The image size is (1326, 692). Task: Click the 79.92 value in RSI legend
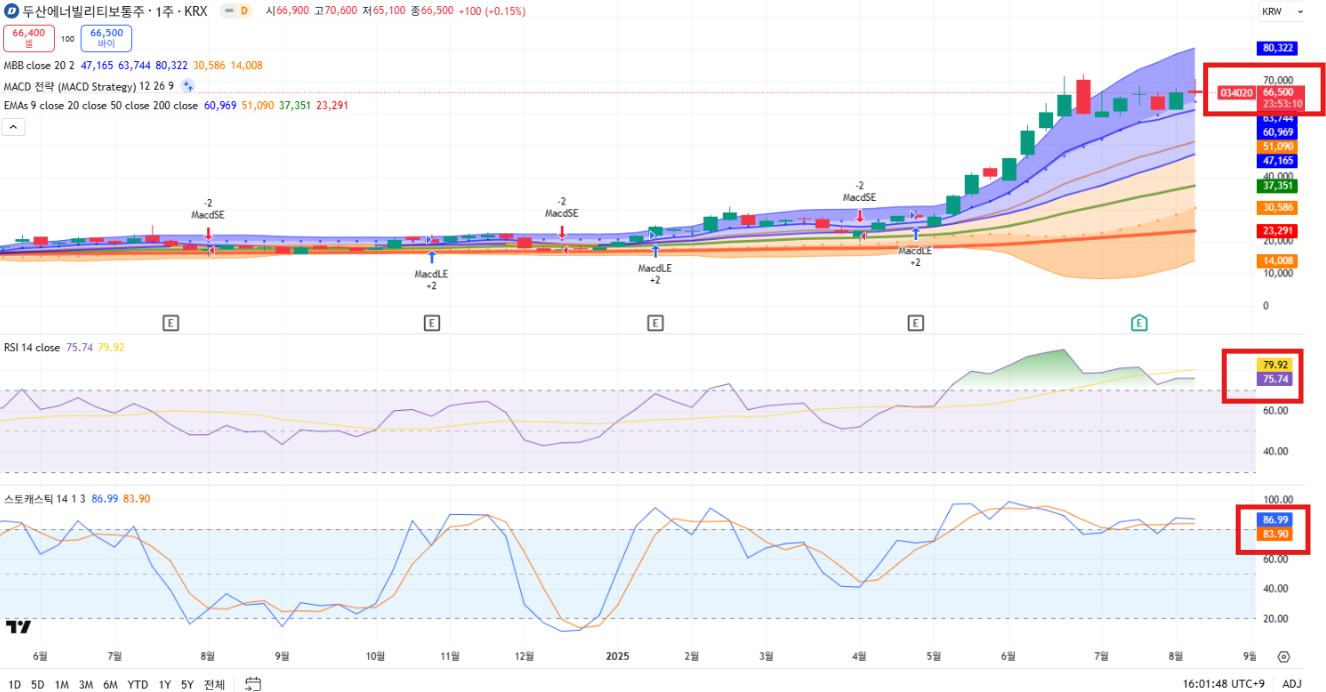tap(111, 348)
